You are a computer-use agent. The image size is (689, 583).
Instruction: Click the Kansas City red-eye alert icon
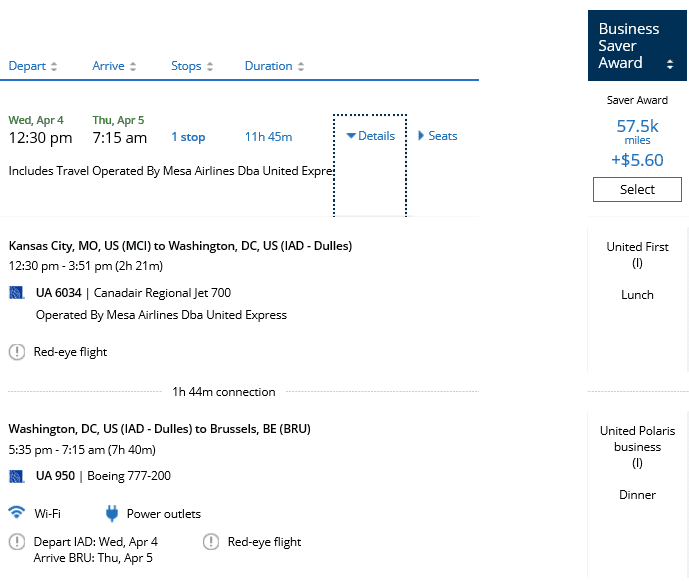17,352
